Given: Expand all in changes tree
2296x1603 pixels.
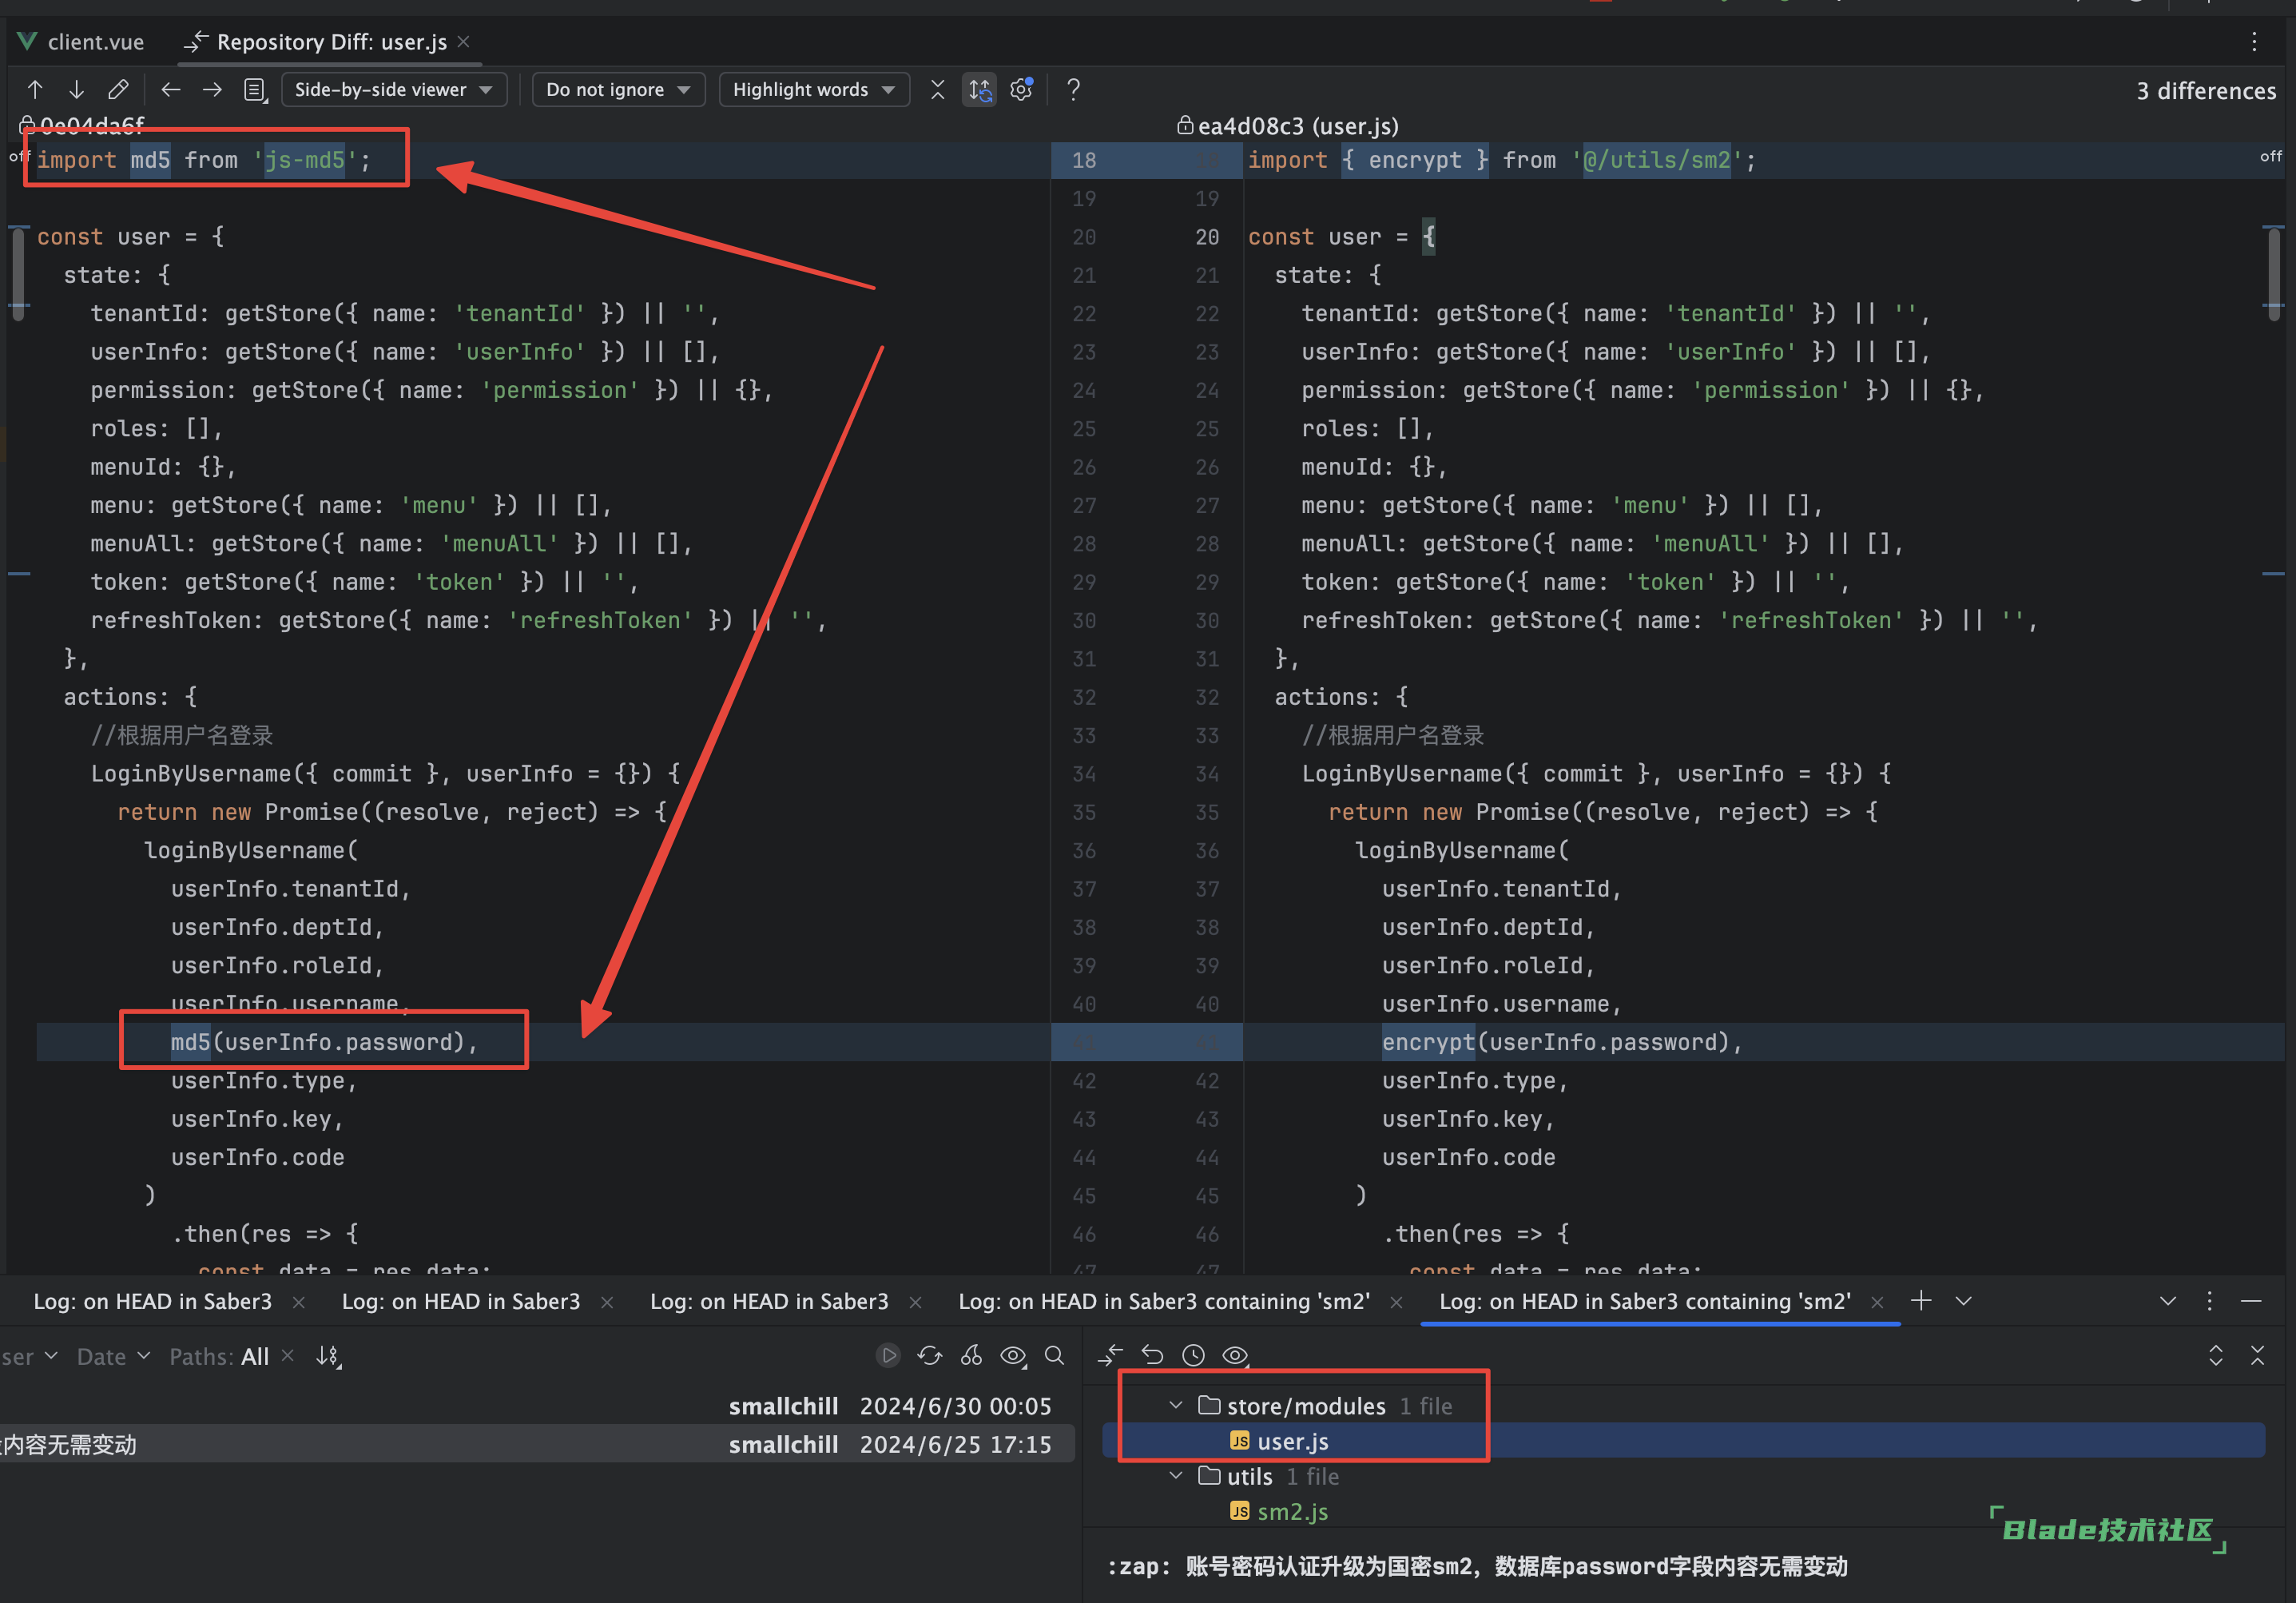Looking at the screenshot, I should click(x=2216, y=1355).
